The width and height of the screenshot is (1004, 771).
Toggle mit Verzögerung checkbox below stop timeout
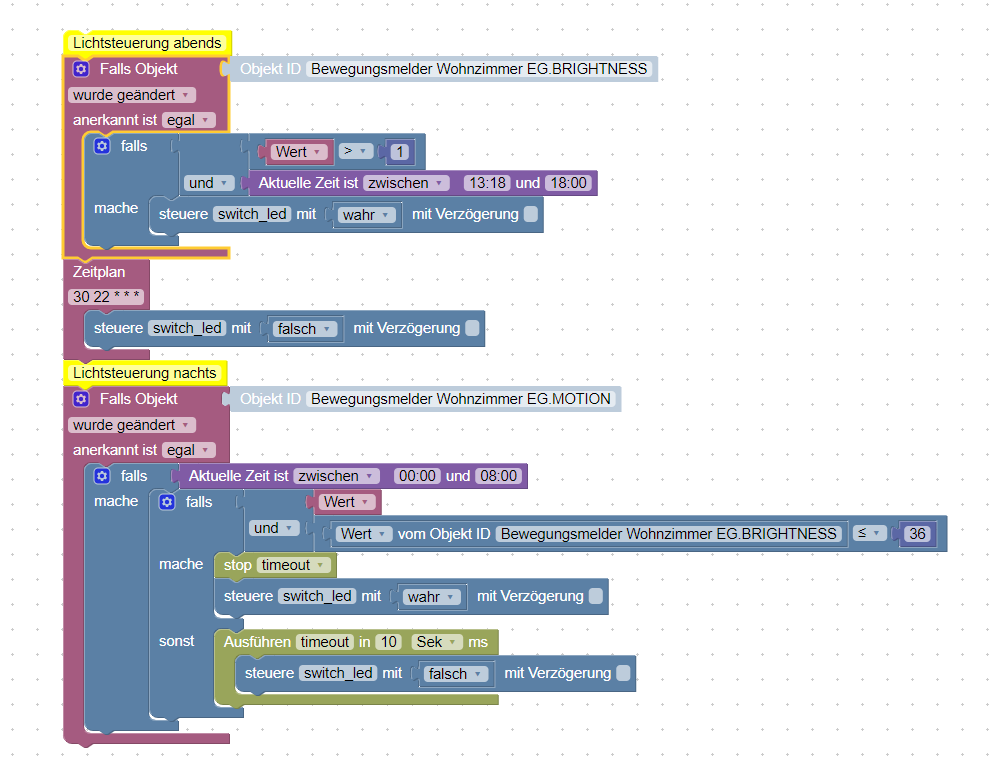(x=595, y=596)
